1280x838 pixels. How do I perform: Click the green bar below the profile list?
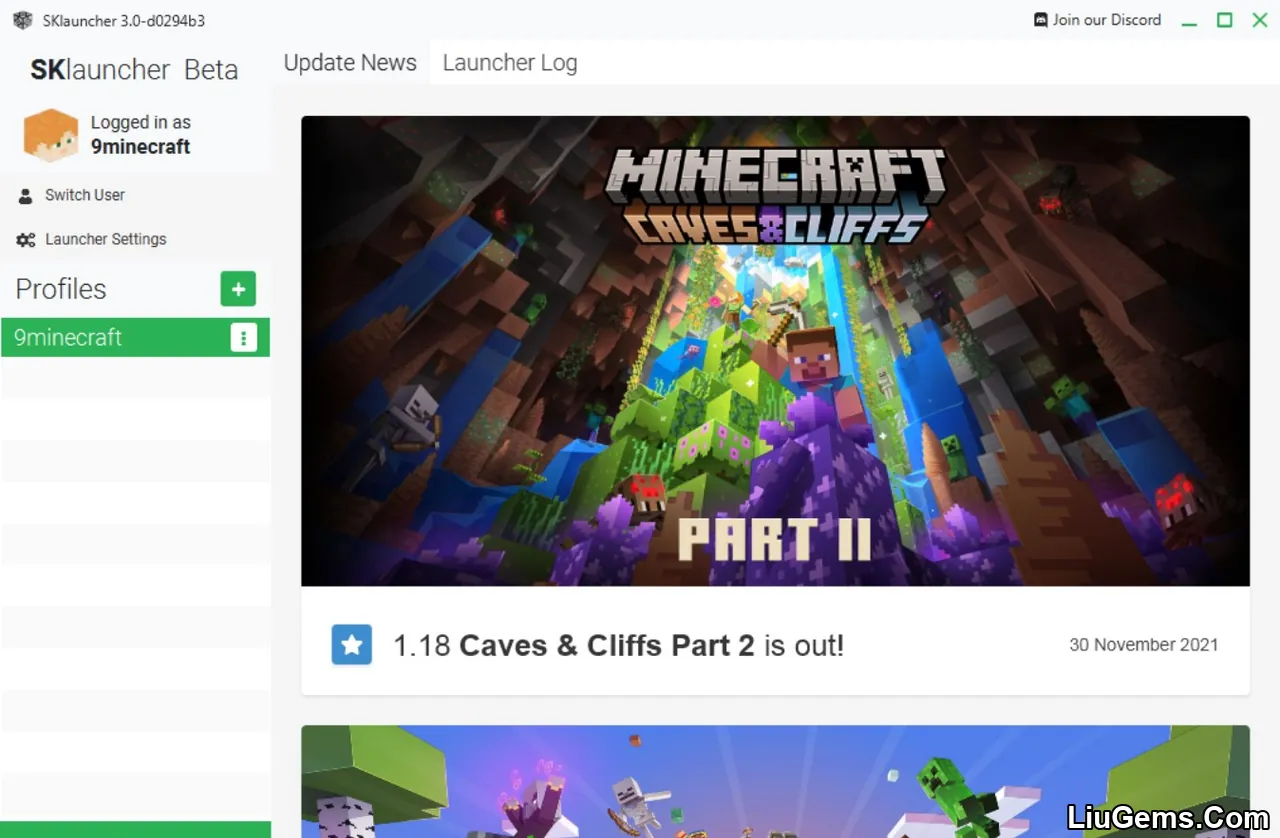(x=135, y=830)
